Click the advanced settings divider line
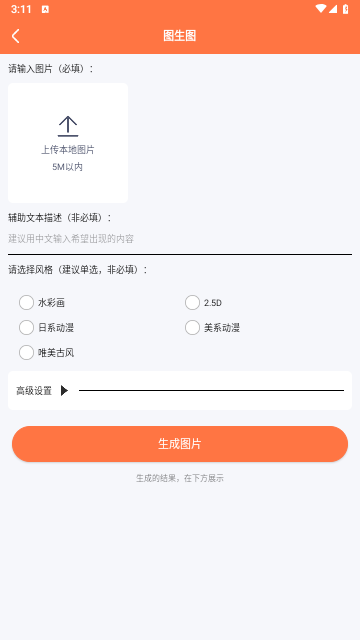The image size is (360, 640). click(x=211, y=391)
